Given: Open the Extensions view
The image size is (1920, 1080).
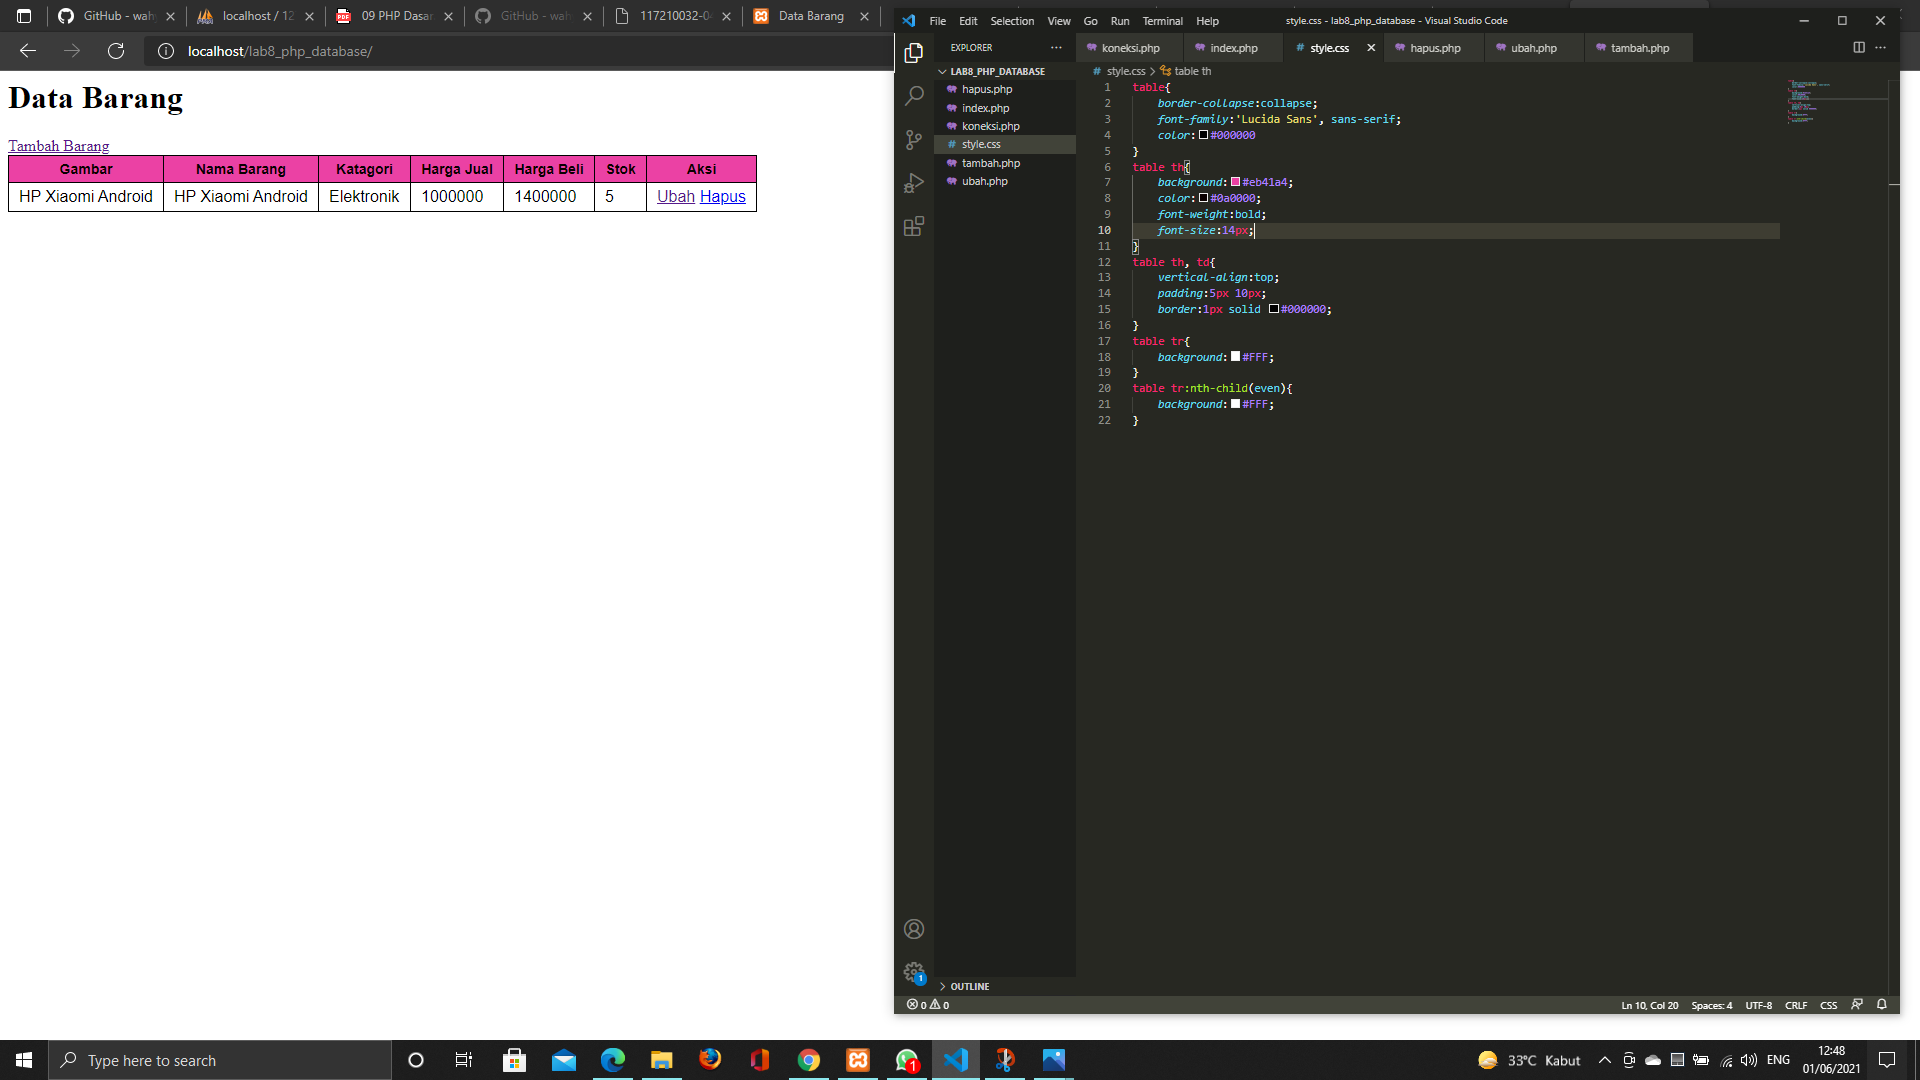Looking at the screenshot, I should [x=913, y=227].
